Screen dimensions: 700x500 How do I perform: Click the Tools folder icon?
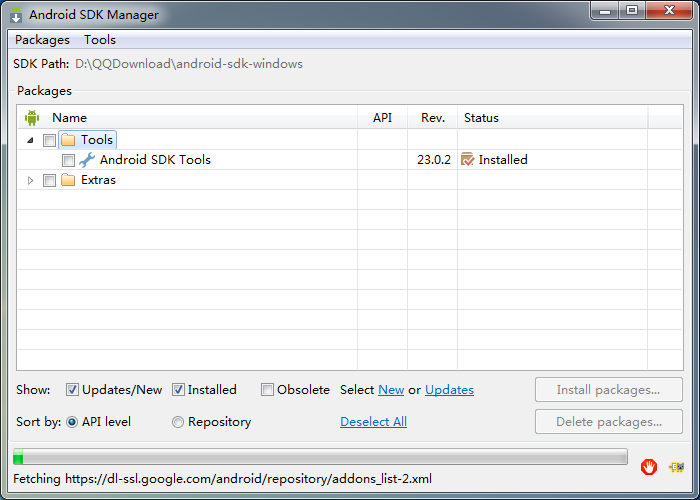(x=68, y=140)
